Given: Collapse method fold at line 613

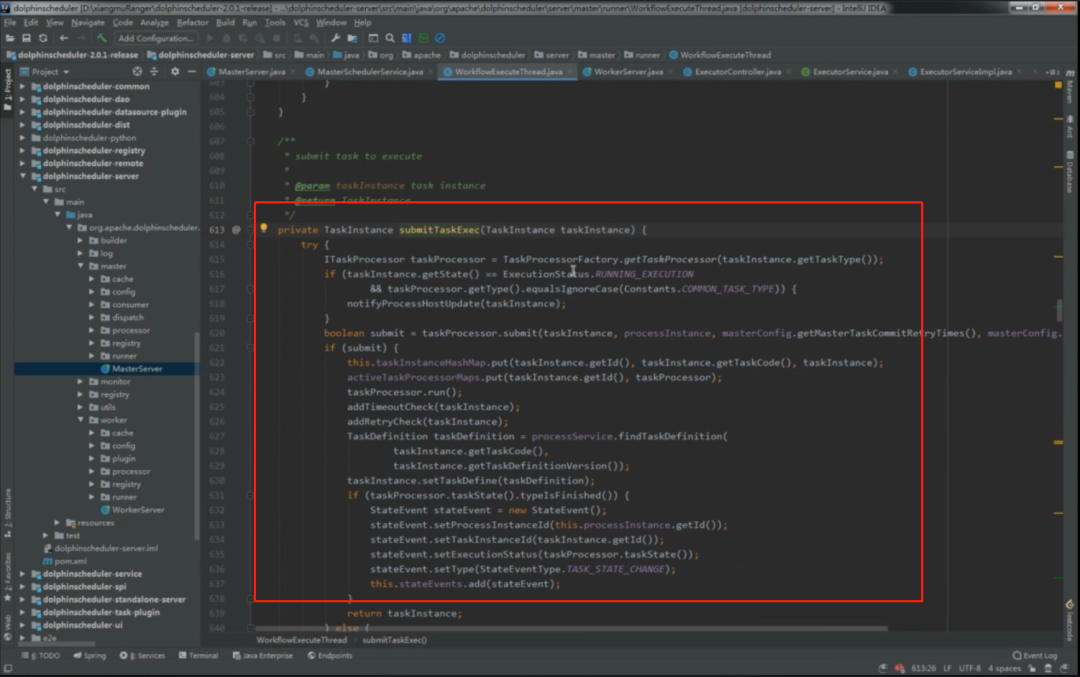Looking at the screenshot, I should click(251, 230).
